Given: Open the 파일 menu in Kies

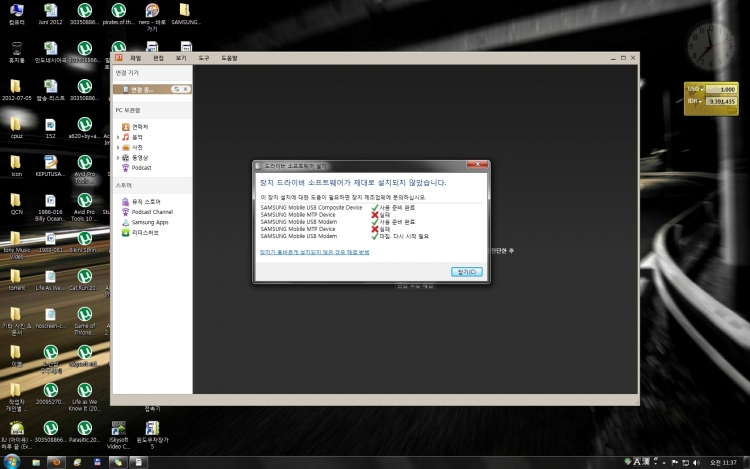Looking at the screenshot, I should [136, 59].
